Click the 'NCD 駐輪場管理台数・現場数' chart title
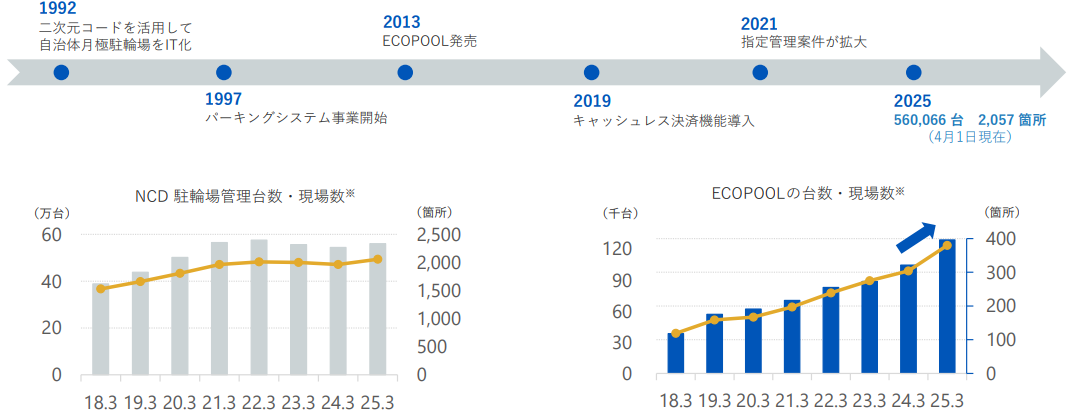 pos(244,196)
